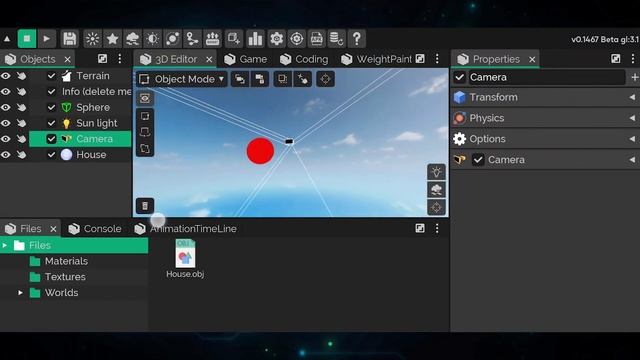Switch to the 3D Editor tab
Viewport: 640px width, 360px height.
click(x=176, y=59)
